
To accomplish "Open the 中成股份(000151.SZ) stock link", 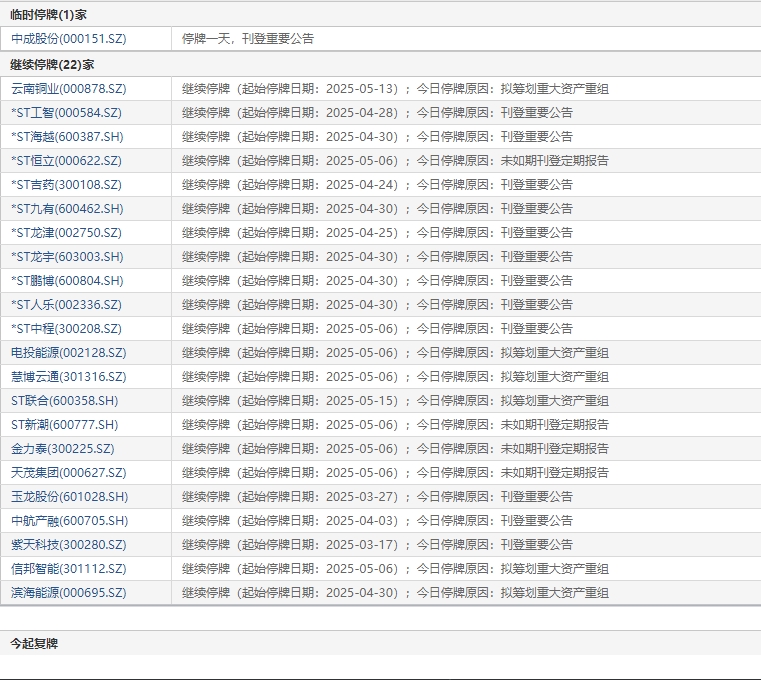I will point(69,39).
